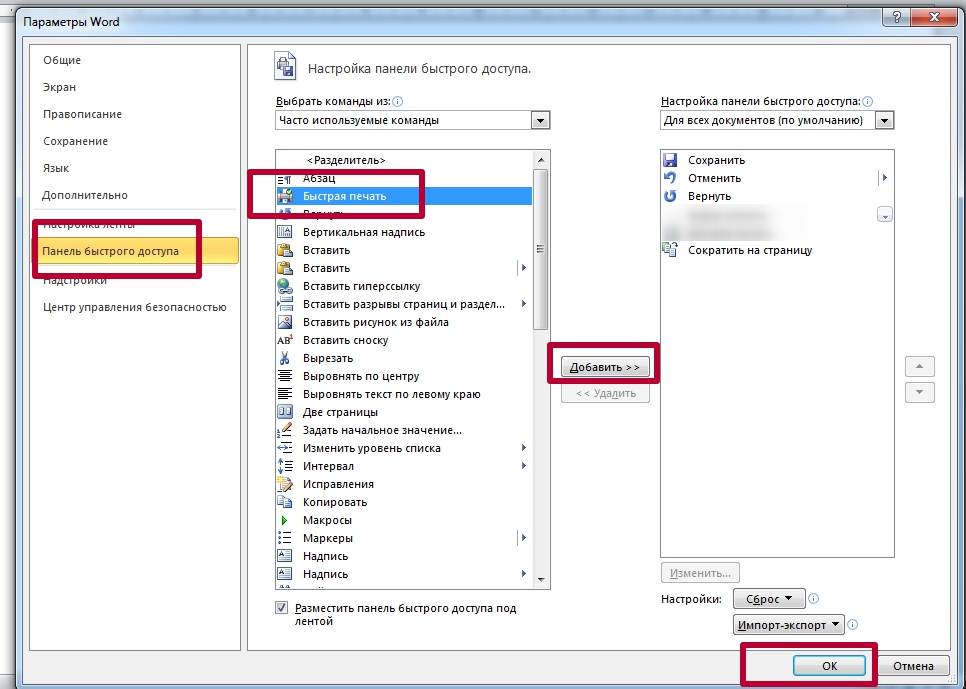
Task: Open the Сохранение settings category
Action: tap(75, 141)
